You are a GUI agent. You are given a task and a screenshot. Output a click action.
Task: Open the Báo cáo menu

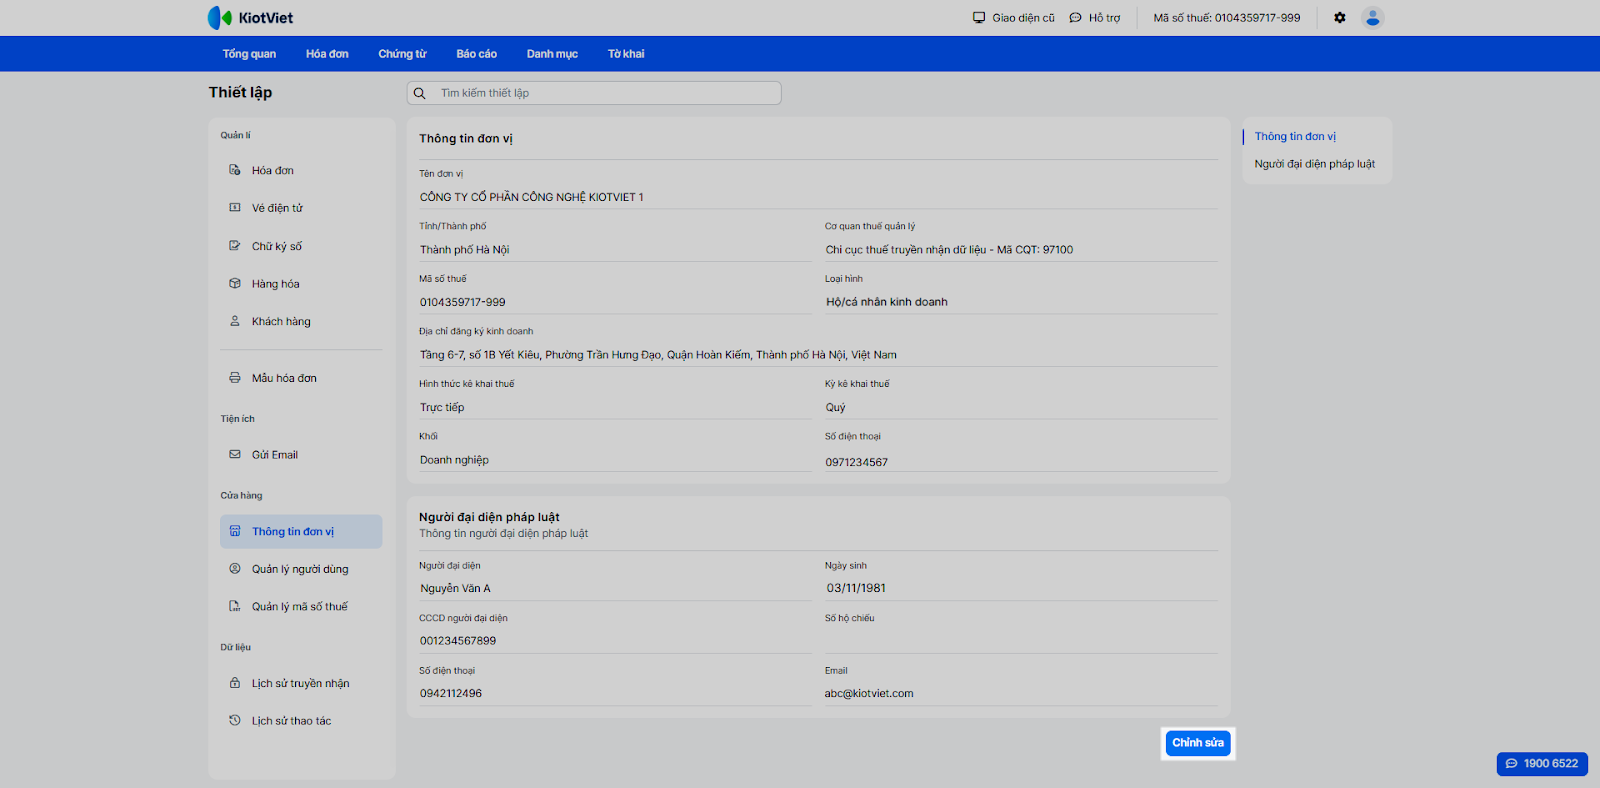(476, 54)
